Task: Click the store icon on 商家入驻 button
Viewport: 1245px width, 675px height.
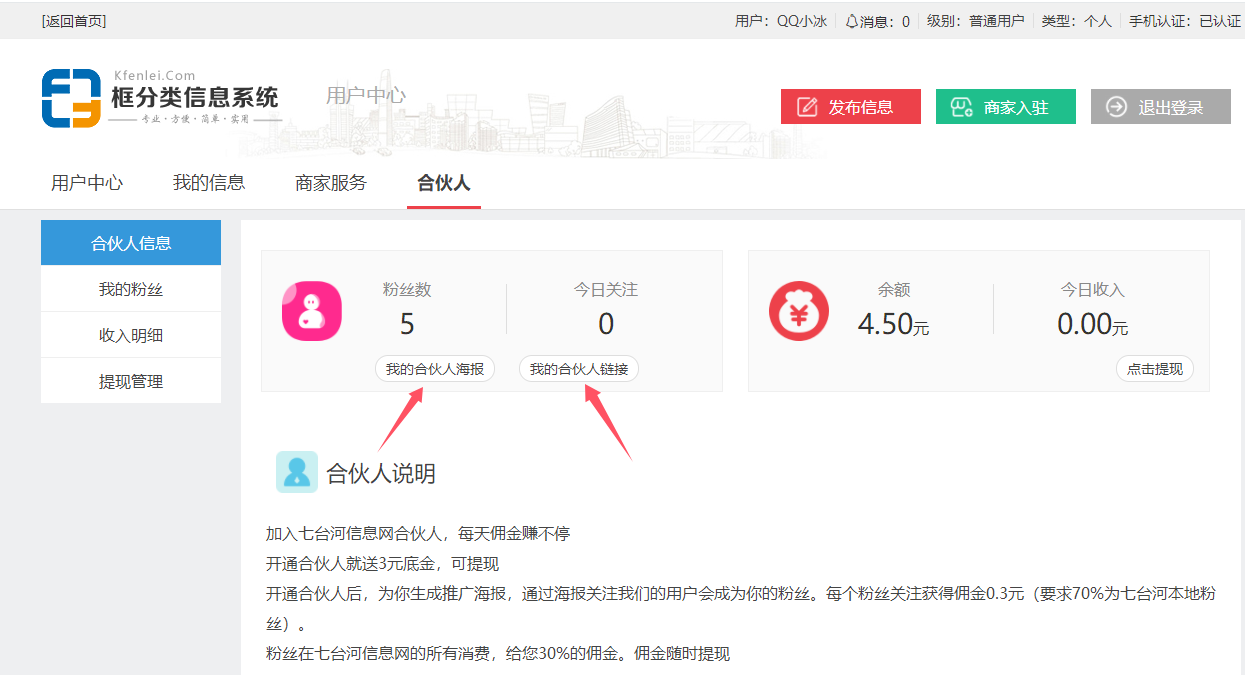Action: 961,107
